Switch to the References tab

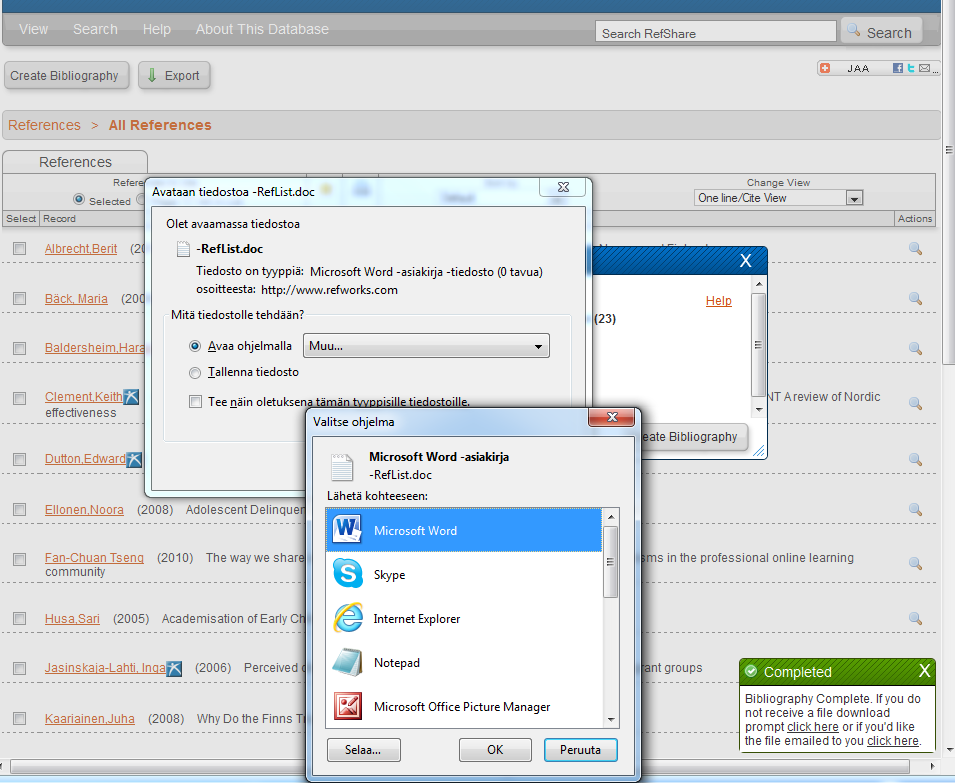click(x=75, y=162)
